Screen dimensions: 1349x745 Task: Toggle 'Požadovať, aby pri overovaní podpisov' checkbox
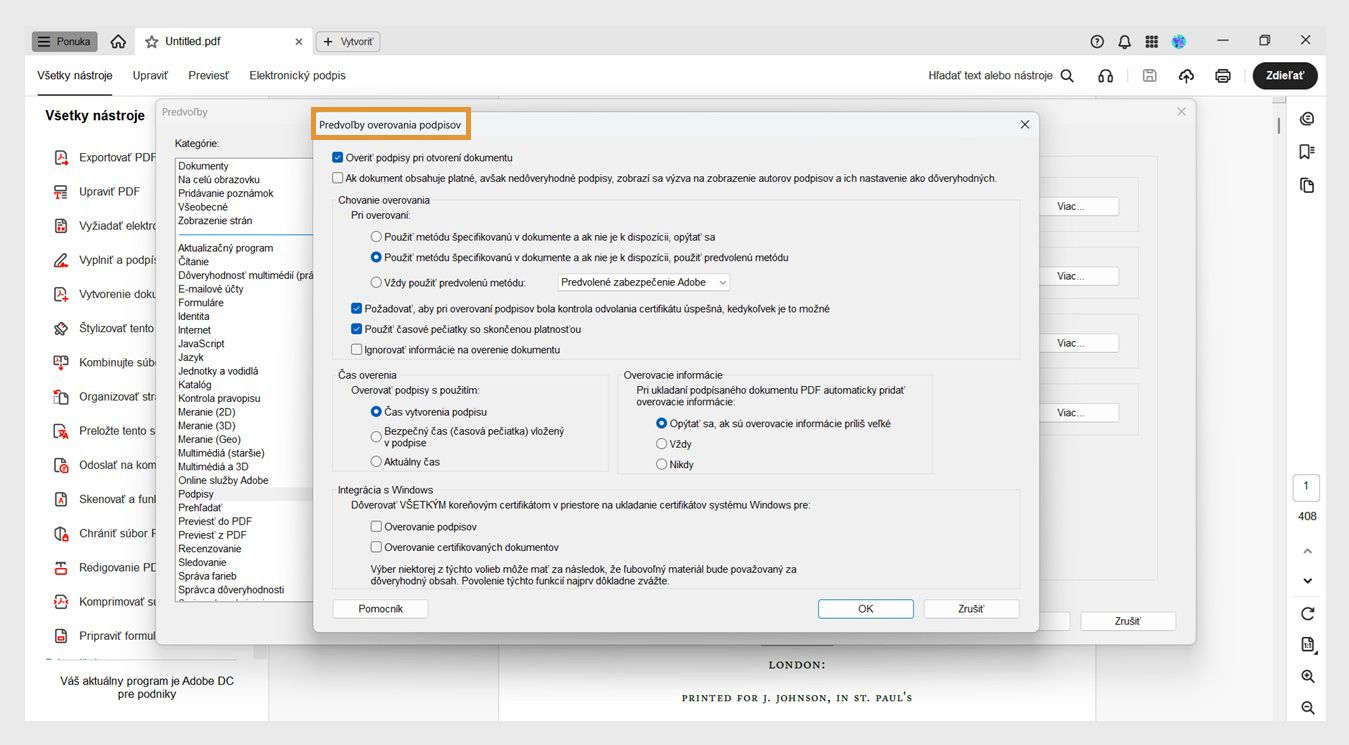click(x=357, y=309)
